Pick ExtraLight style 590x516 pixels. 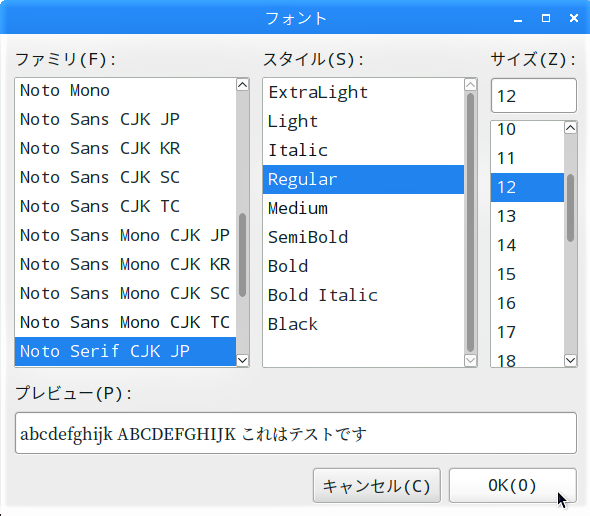[x=363, y=93]
